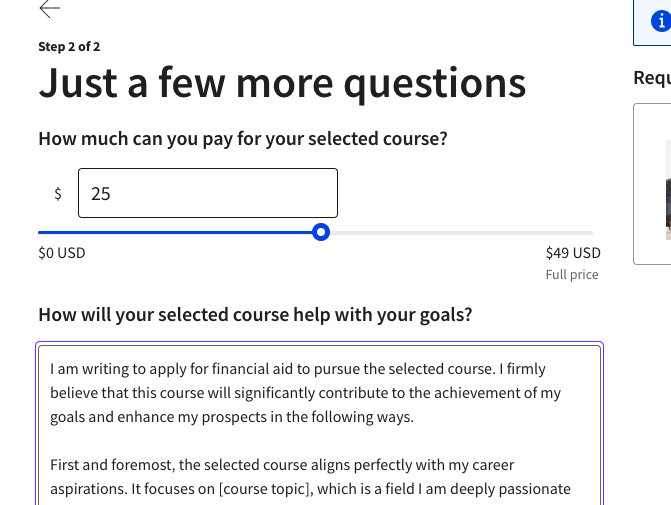Image resolution: width=671 pixels, height=505 pixels.
Task: Click the $0 USD minimum label
Action: coord(62,253)
